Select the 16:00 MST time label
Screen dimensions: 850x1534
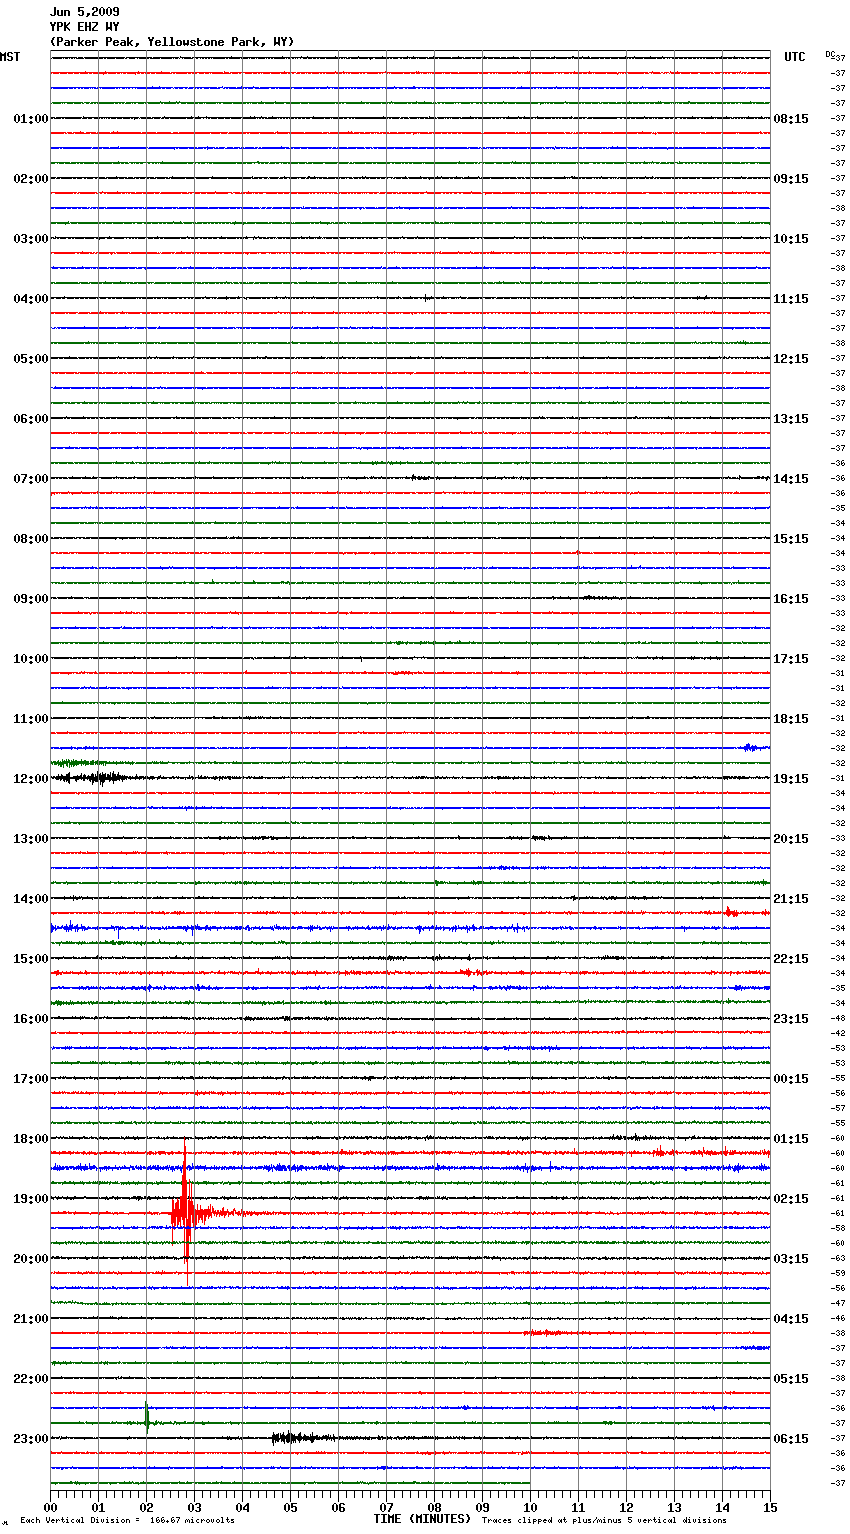tap(31, 1019)
